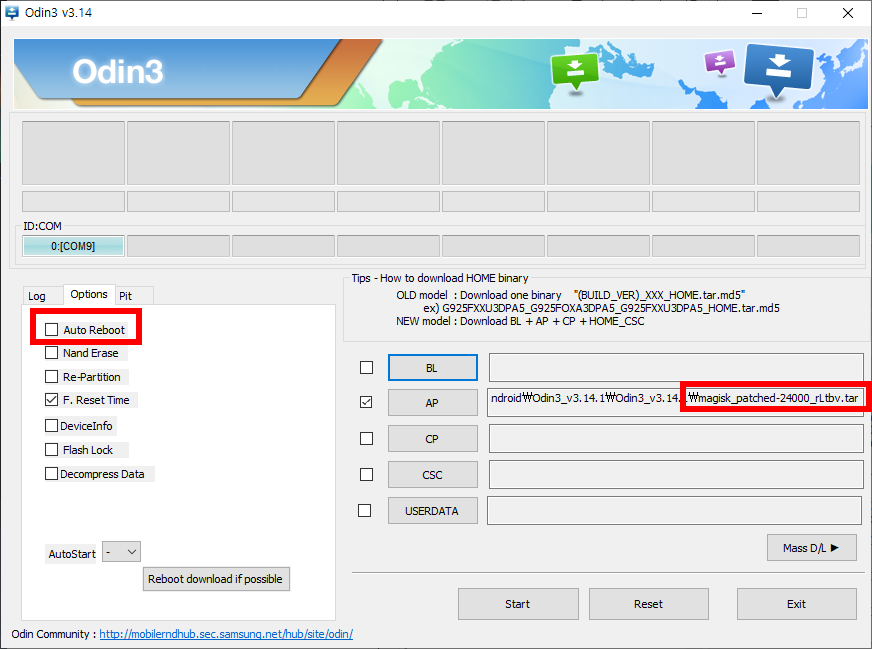
Task: Click the purple download icon in banner
Action: click(x=720, y=62)
